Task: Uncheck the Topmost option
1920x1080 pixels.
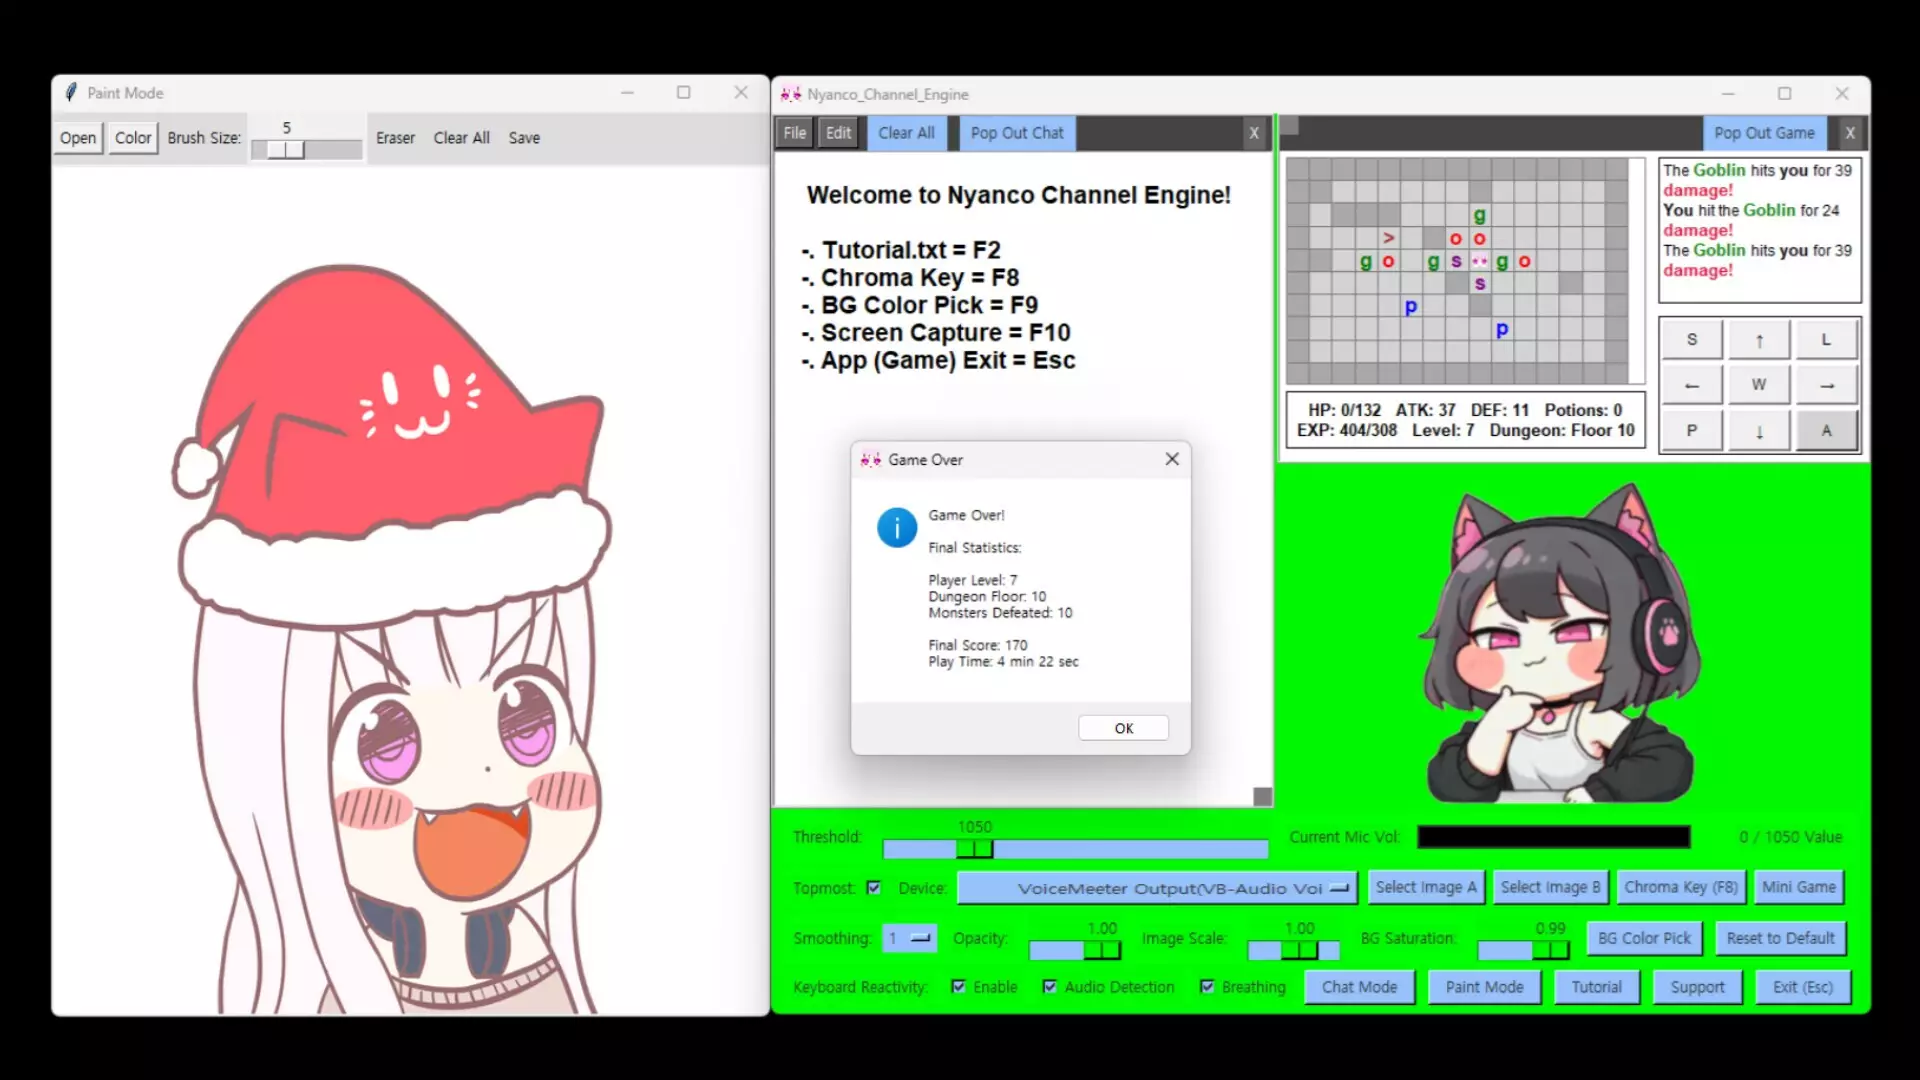Action: pyautogui.click(x=875, y=887)
